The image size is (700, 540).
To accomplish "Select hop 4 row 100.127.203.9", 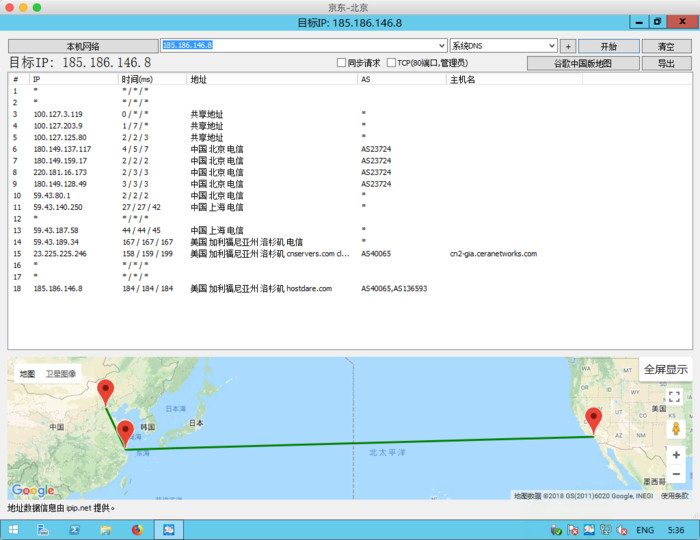I will tap(350, 126).
